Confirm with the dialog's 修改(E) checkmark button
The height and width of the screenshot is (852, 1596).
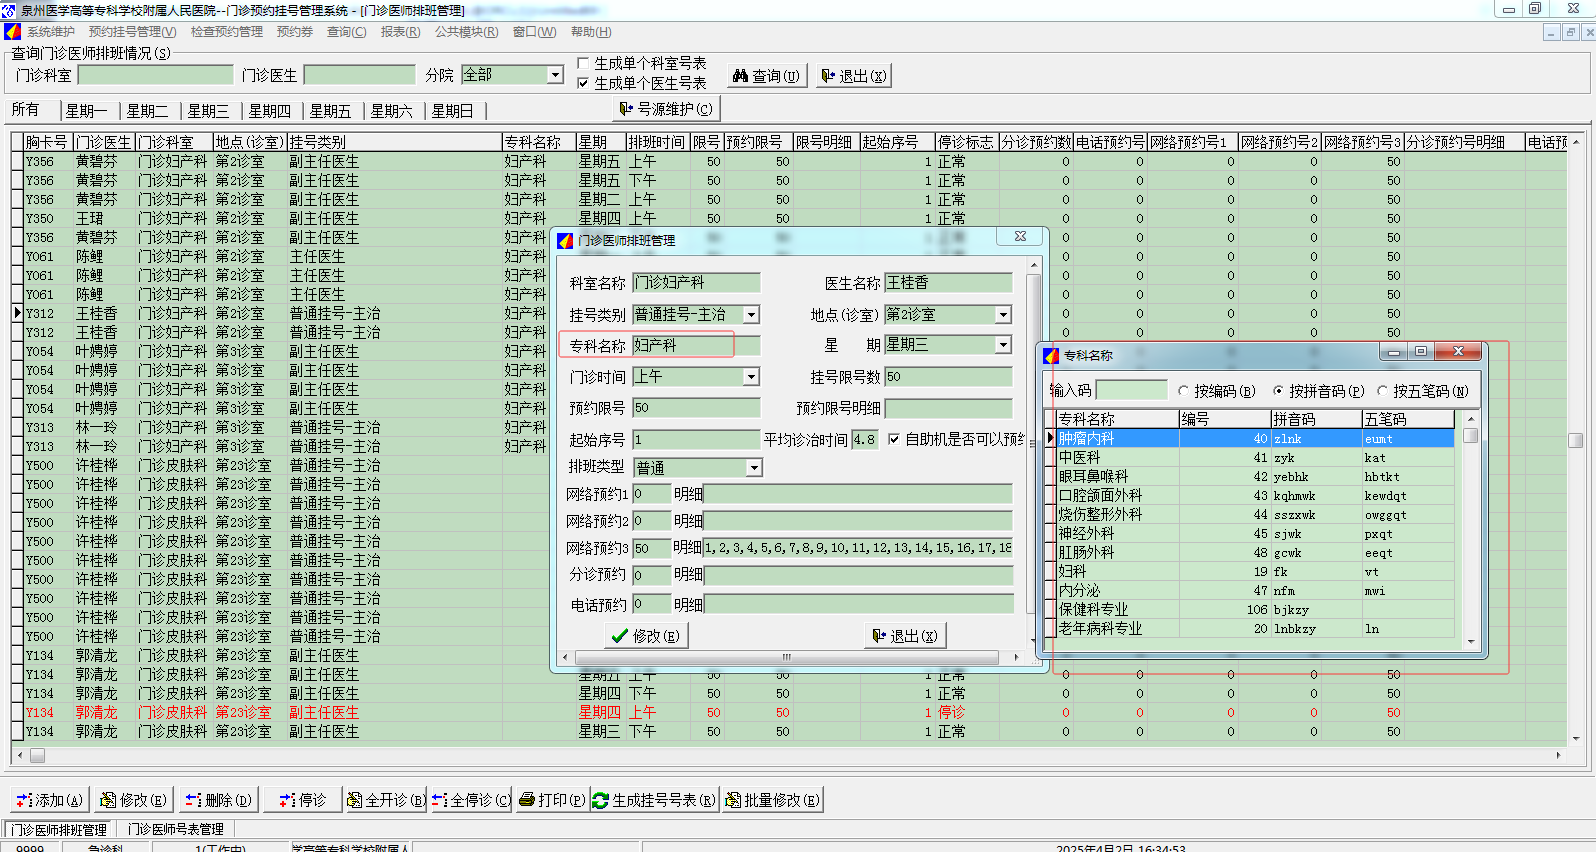pyautogui.click(x=646, y=636)
